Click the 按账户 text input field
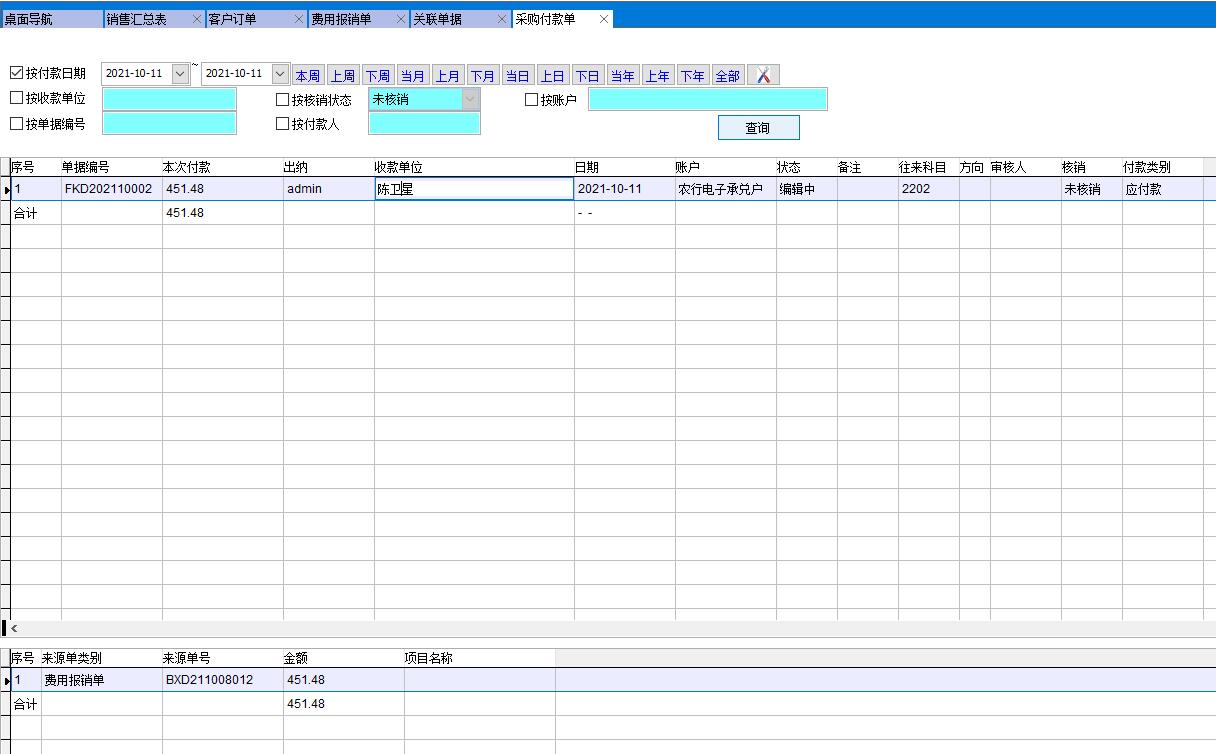 point(707,99)
